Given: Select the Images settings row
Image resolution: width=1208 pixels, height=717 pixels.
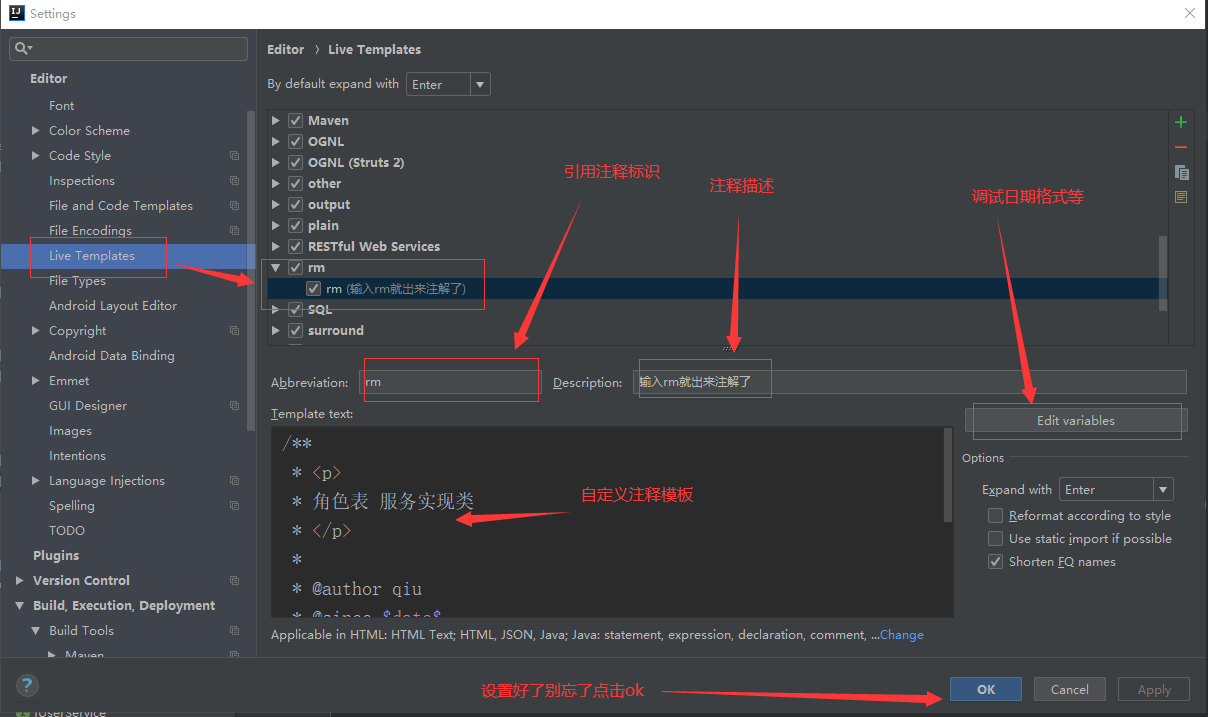Looking at the screenshot, I should [x=70, y=431].
